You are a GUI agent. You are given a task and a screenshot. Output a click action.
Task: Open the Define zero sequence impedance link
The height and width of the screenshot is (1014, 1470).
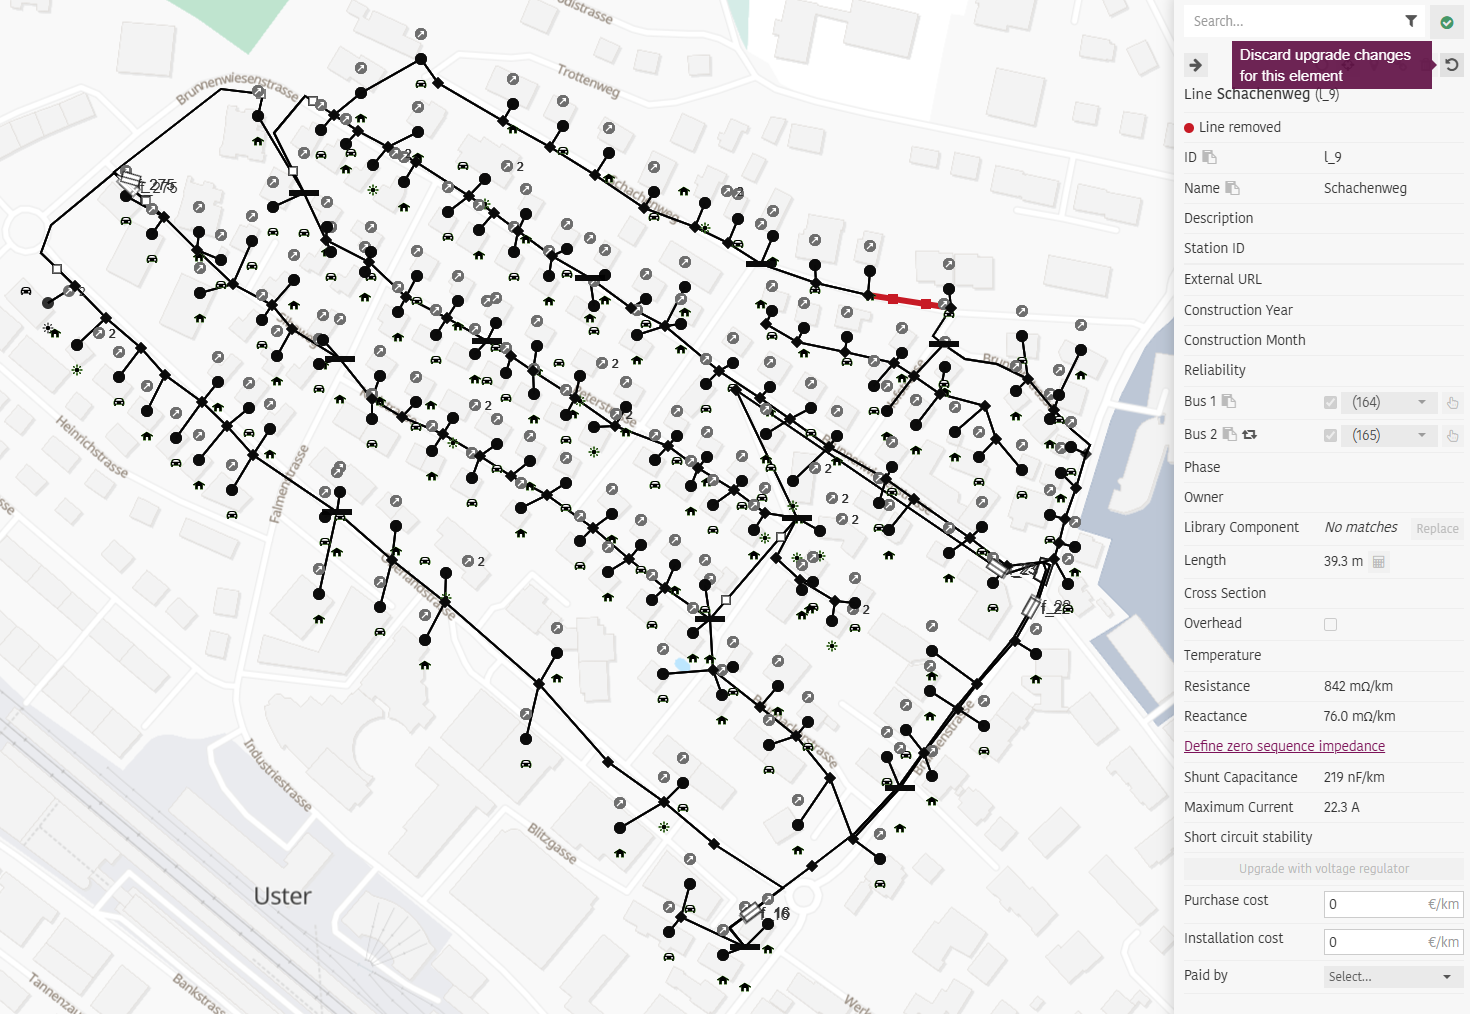click(1284, 746)
